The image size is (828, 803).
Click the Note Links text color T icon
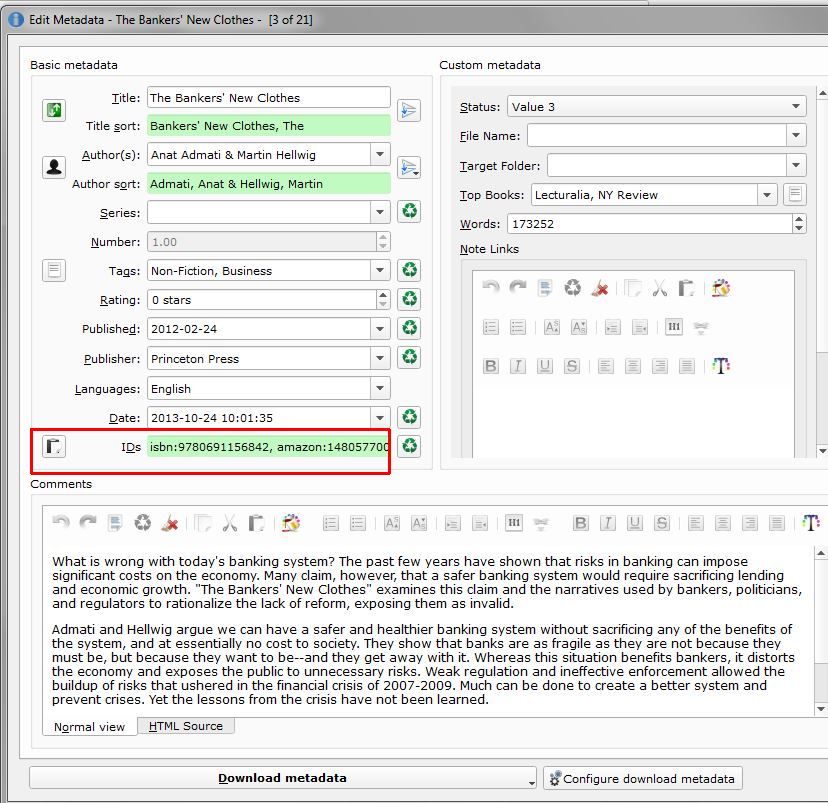[721, 365]
